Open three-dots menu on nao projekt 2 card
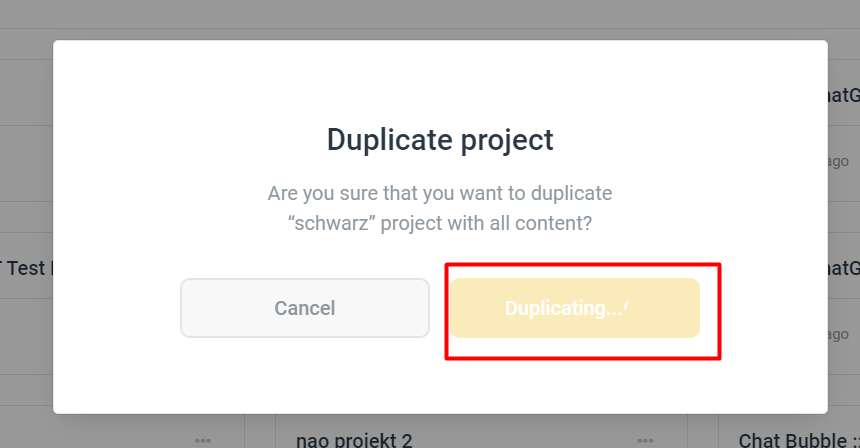The height and width of the screenshot is (448, 860). pos(645,440)
